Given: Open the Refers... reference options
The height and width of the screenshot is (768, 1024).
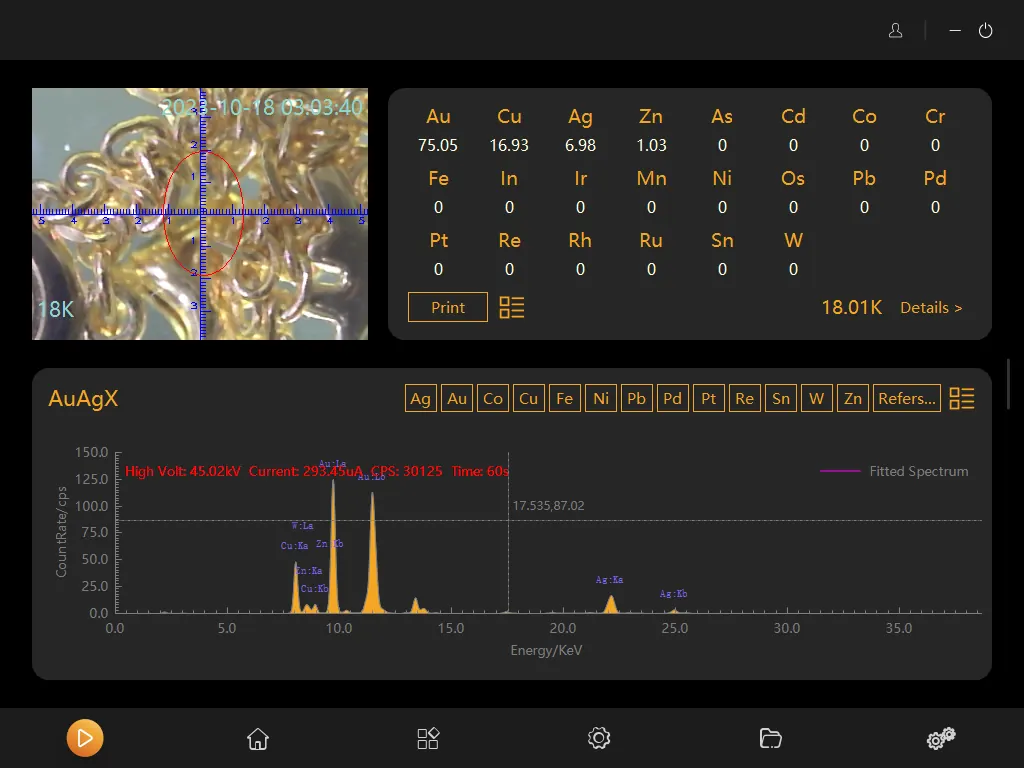Looking at the screenshot, I should click(x=907, y=399).
